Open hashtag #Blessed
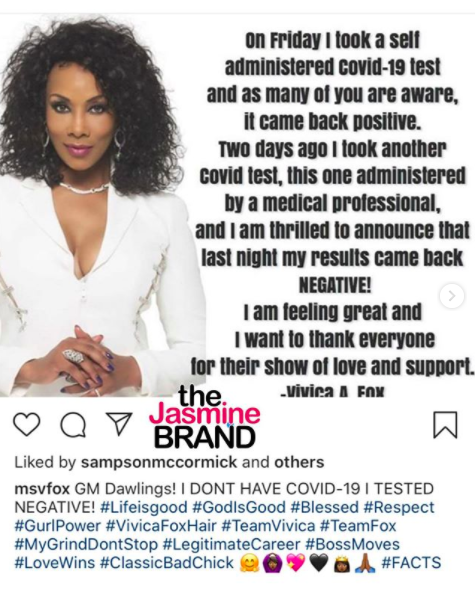The height and width of the screenshot is (595, 475). point(324,507)
